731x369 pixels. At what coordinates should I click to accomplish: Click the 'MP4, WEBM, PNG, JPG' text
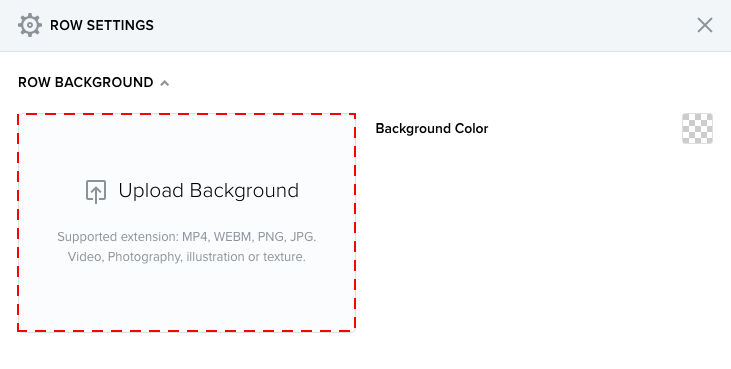(x=249, y=237)
